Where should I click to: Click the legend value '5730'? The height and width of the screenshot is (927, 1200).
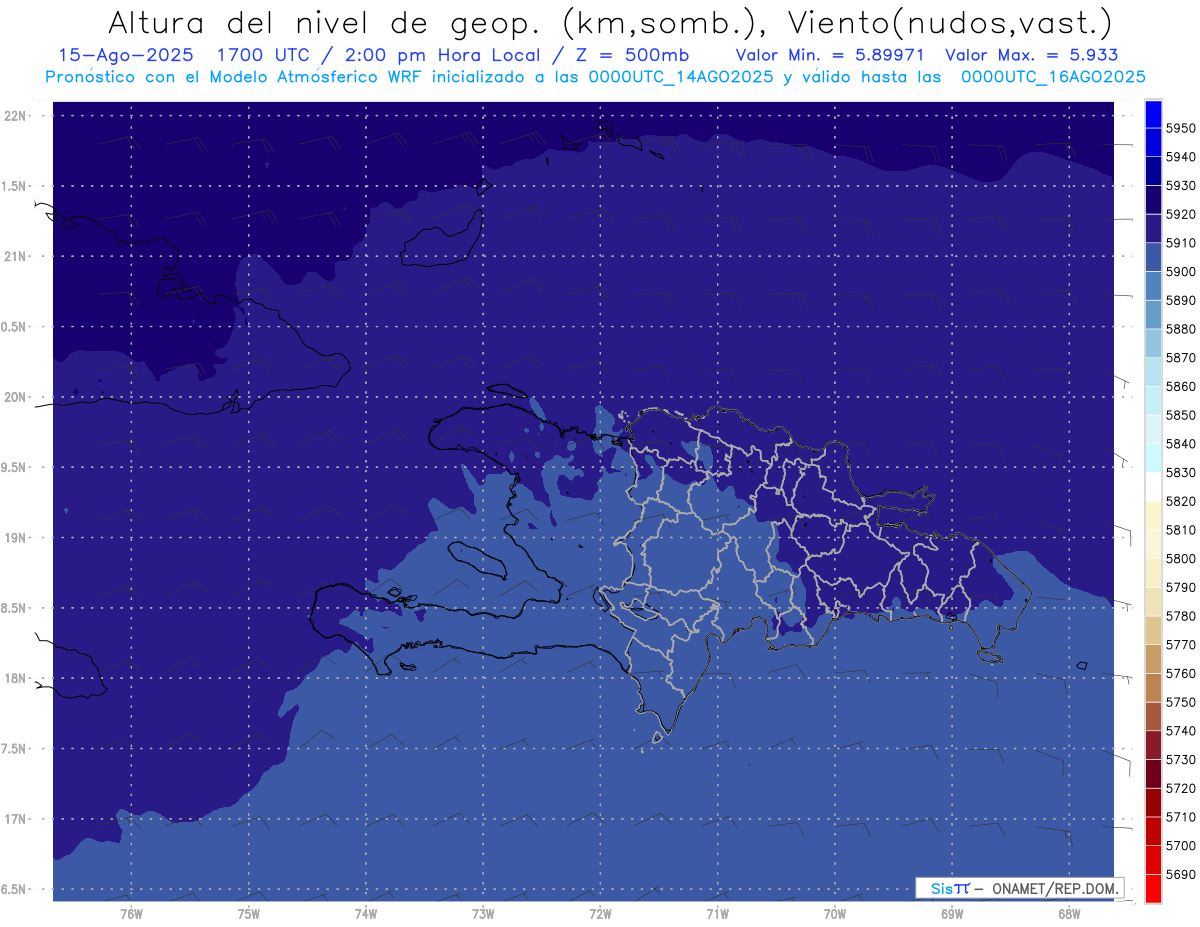pos(1180,760)
